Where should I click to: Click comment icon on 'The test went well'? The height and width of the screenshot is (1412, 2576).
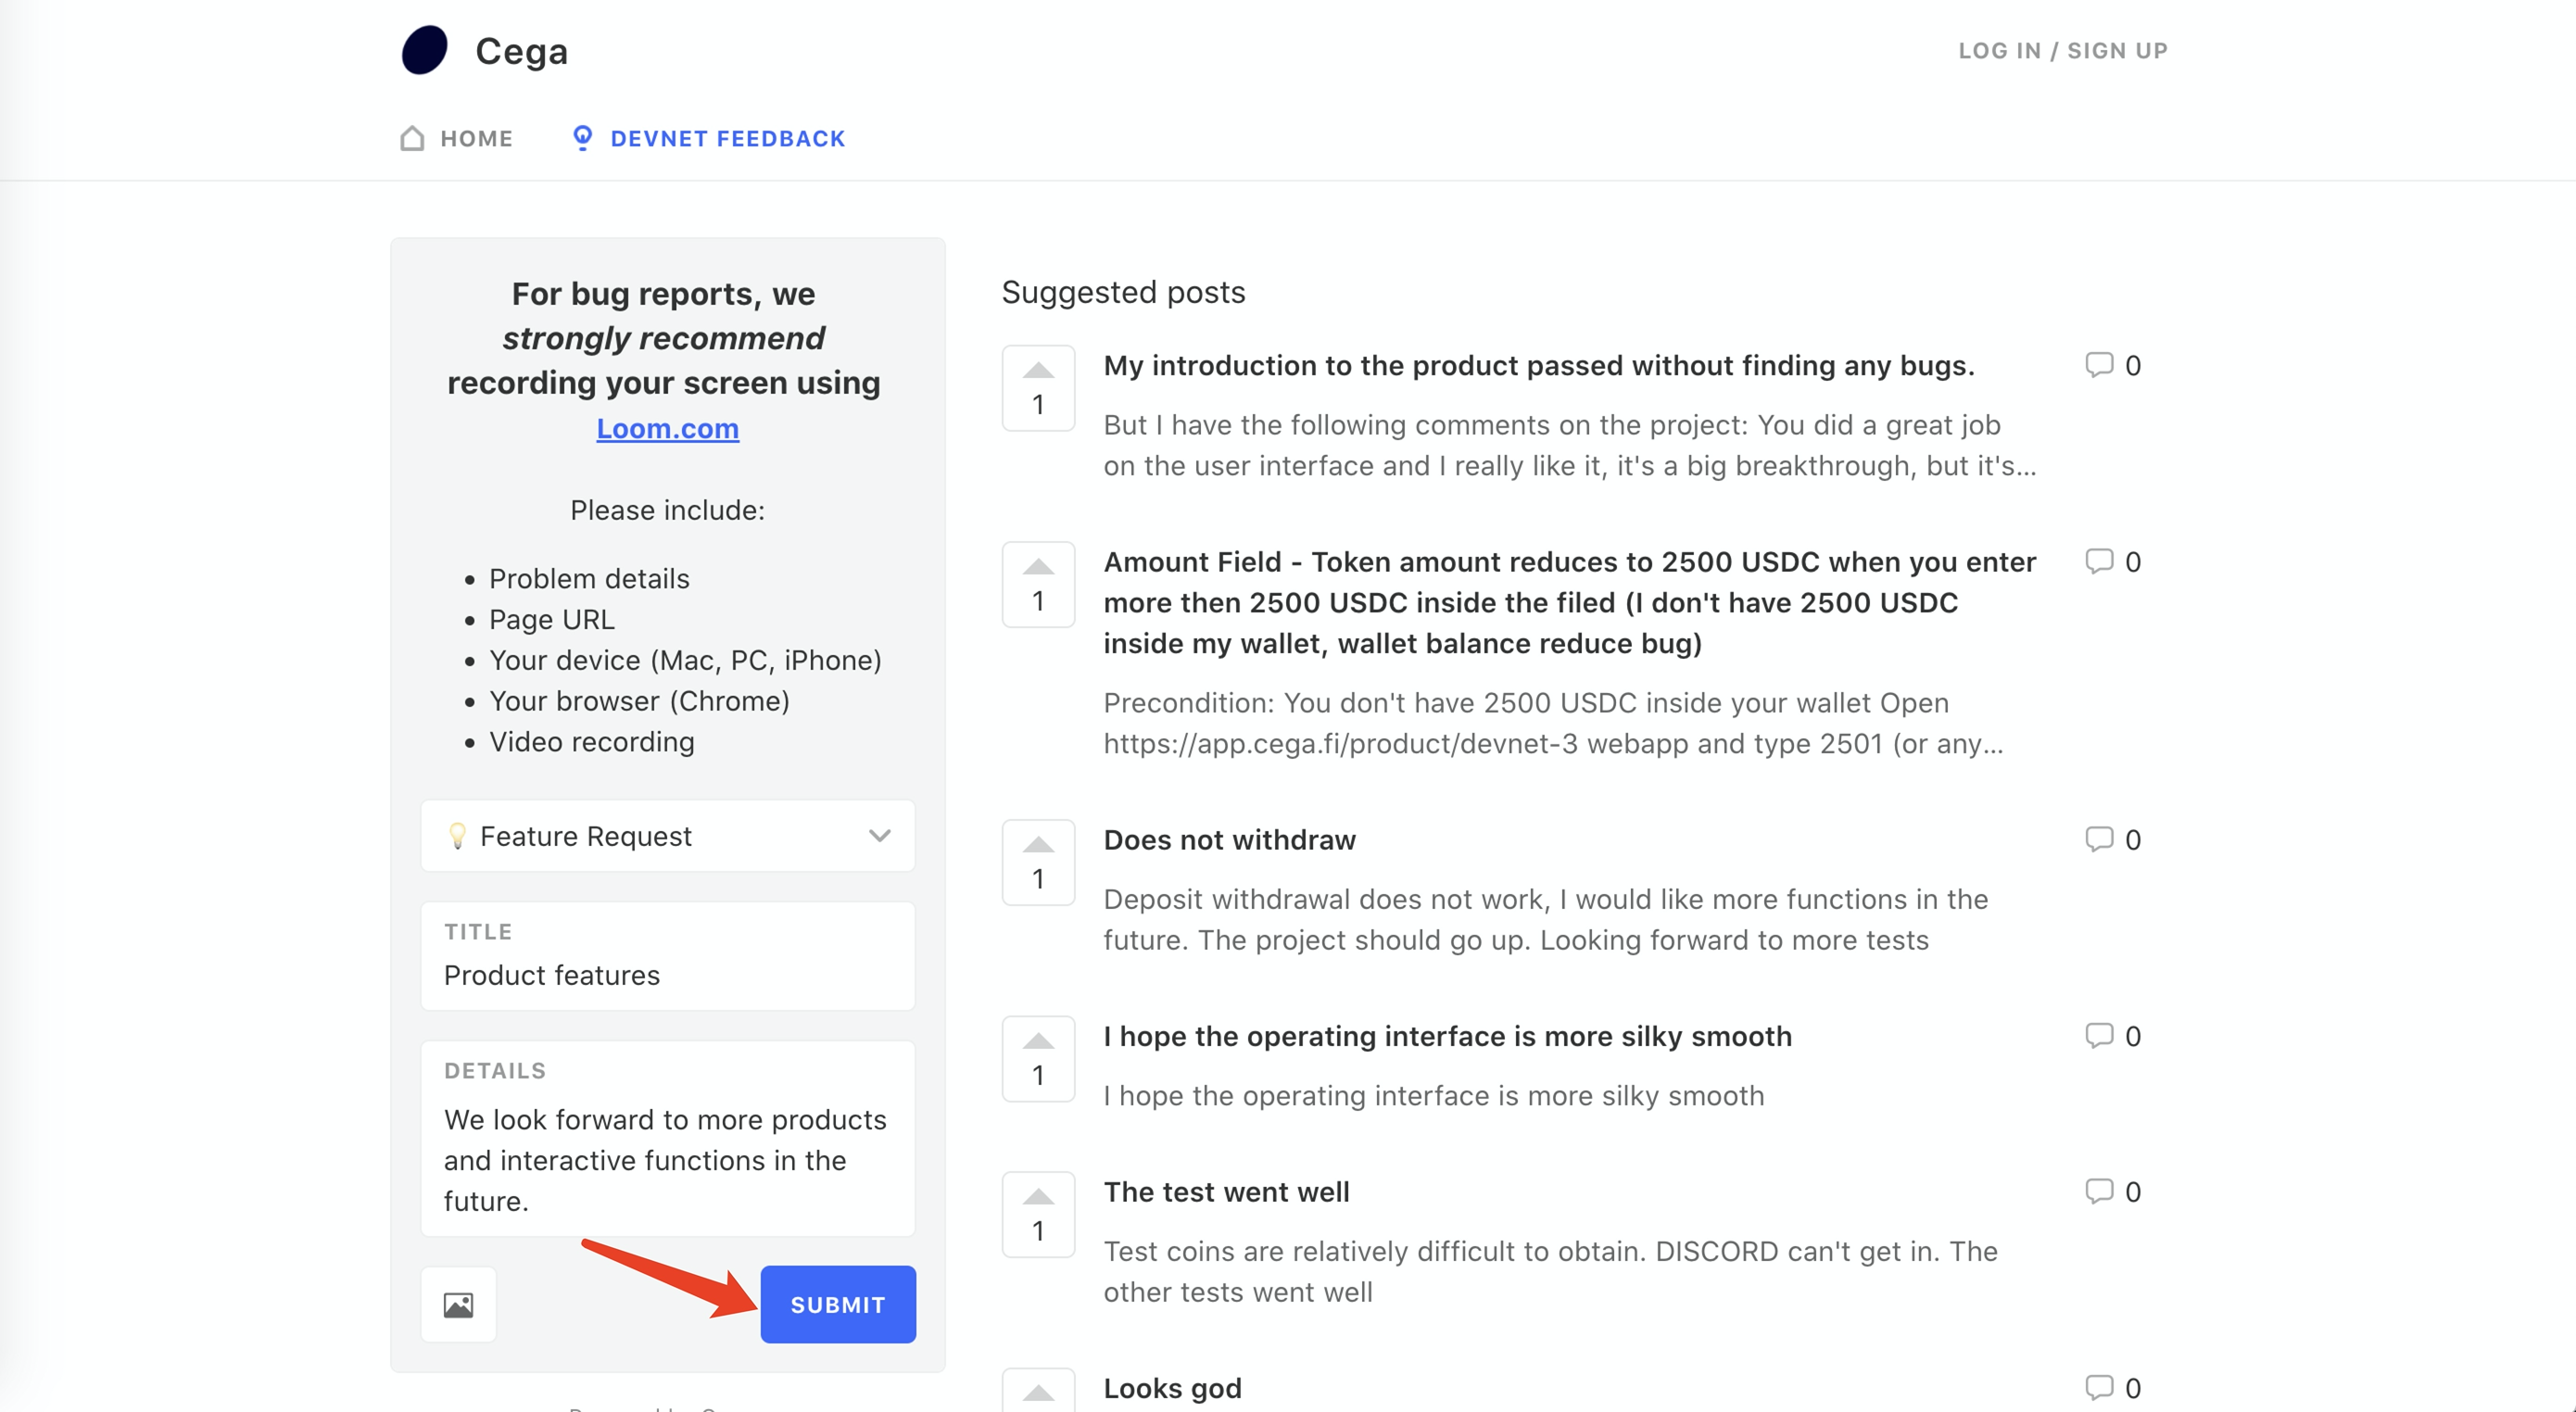point(2098,1191)
